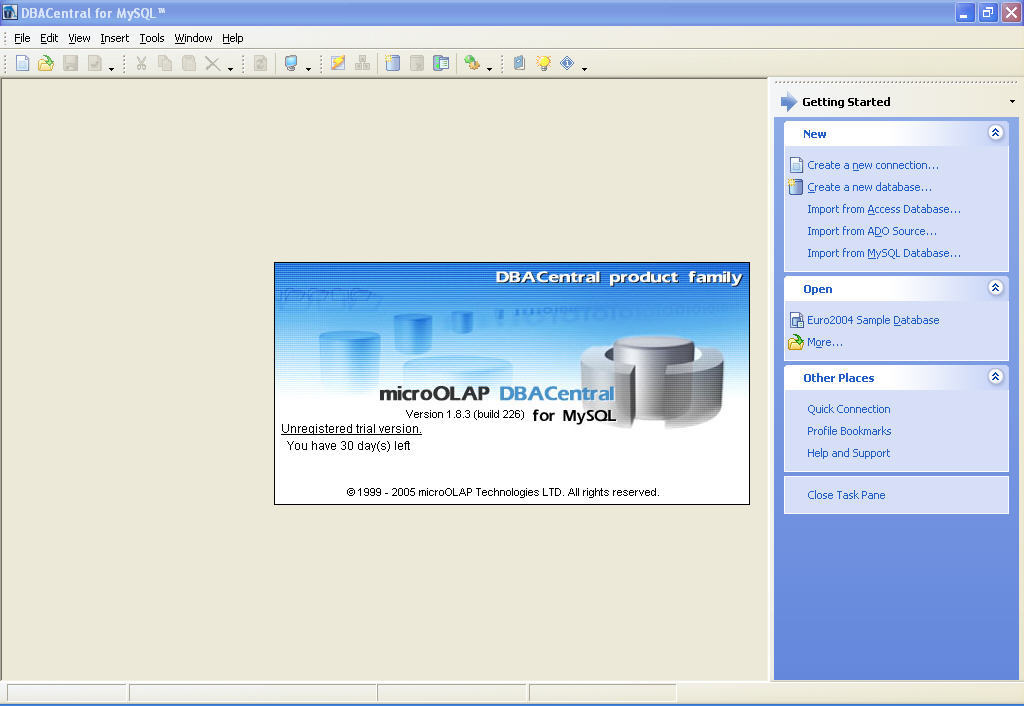Click the diagram structure toolbar icon
1024x706 pixels.
(362, 63)
